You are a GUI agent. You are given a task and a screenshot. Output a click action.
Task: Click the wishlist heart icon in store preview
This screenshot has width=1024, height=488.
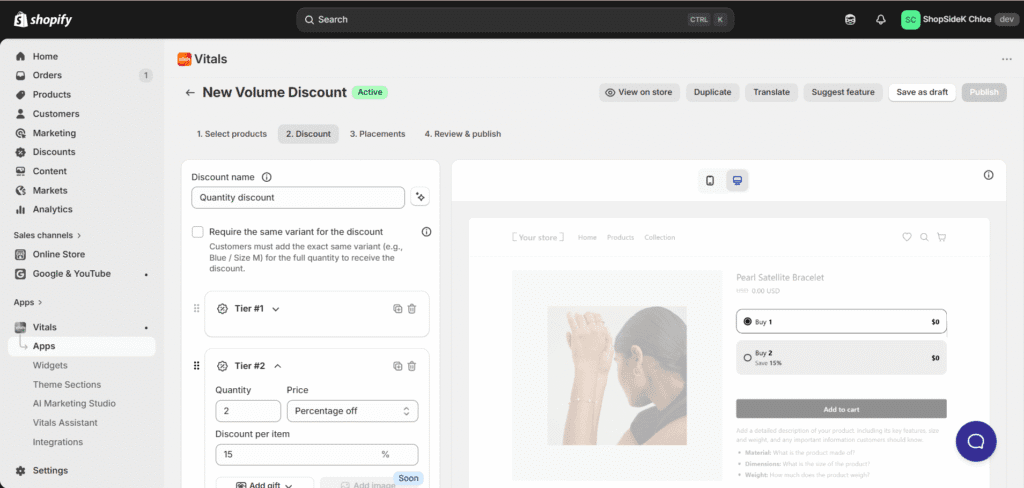[906, 237]
